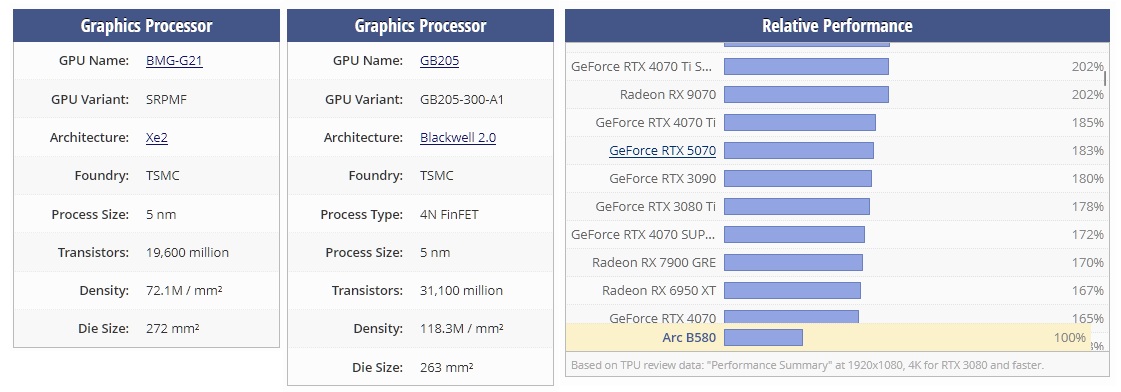Screen dimensions: 1121x392
Task: Select the 31,100 million transistors value
Action: pyautogui.click(x=461, y=290)
